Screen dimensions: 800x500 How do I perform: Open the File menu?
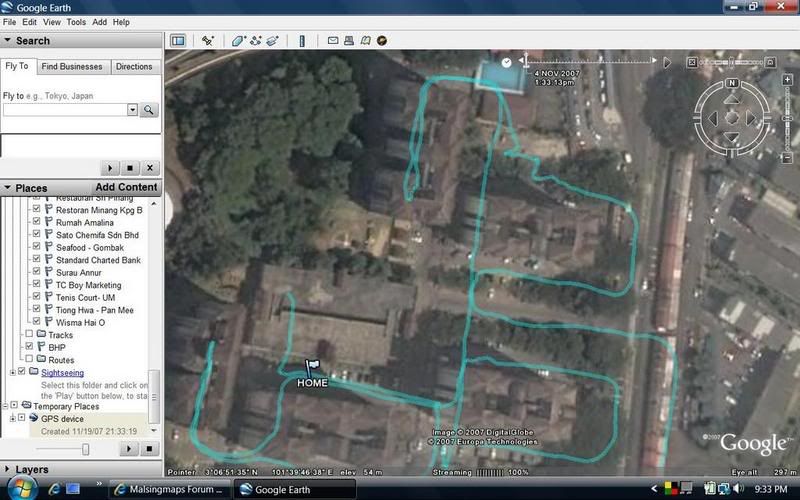click(x=9, y=22)
